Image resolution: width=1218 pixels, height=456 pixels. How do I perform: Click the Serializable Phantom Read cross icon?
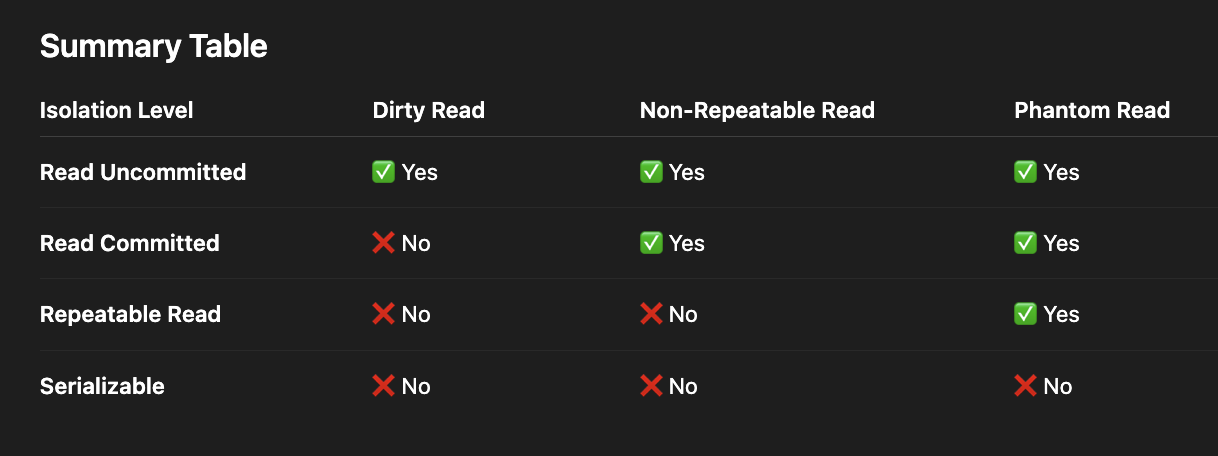point(1025,386)
